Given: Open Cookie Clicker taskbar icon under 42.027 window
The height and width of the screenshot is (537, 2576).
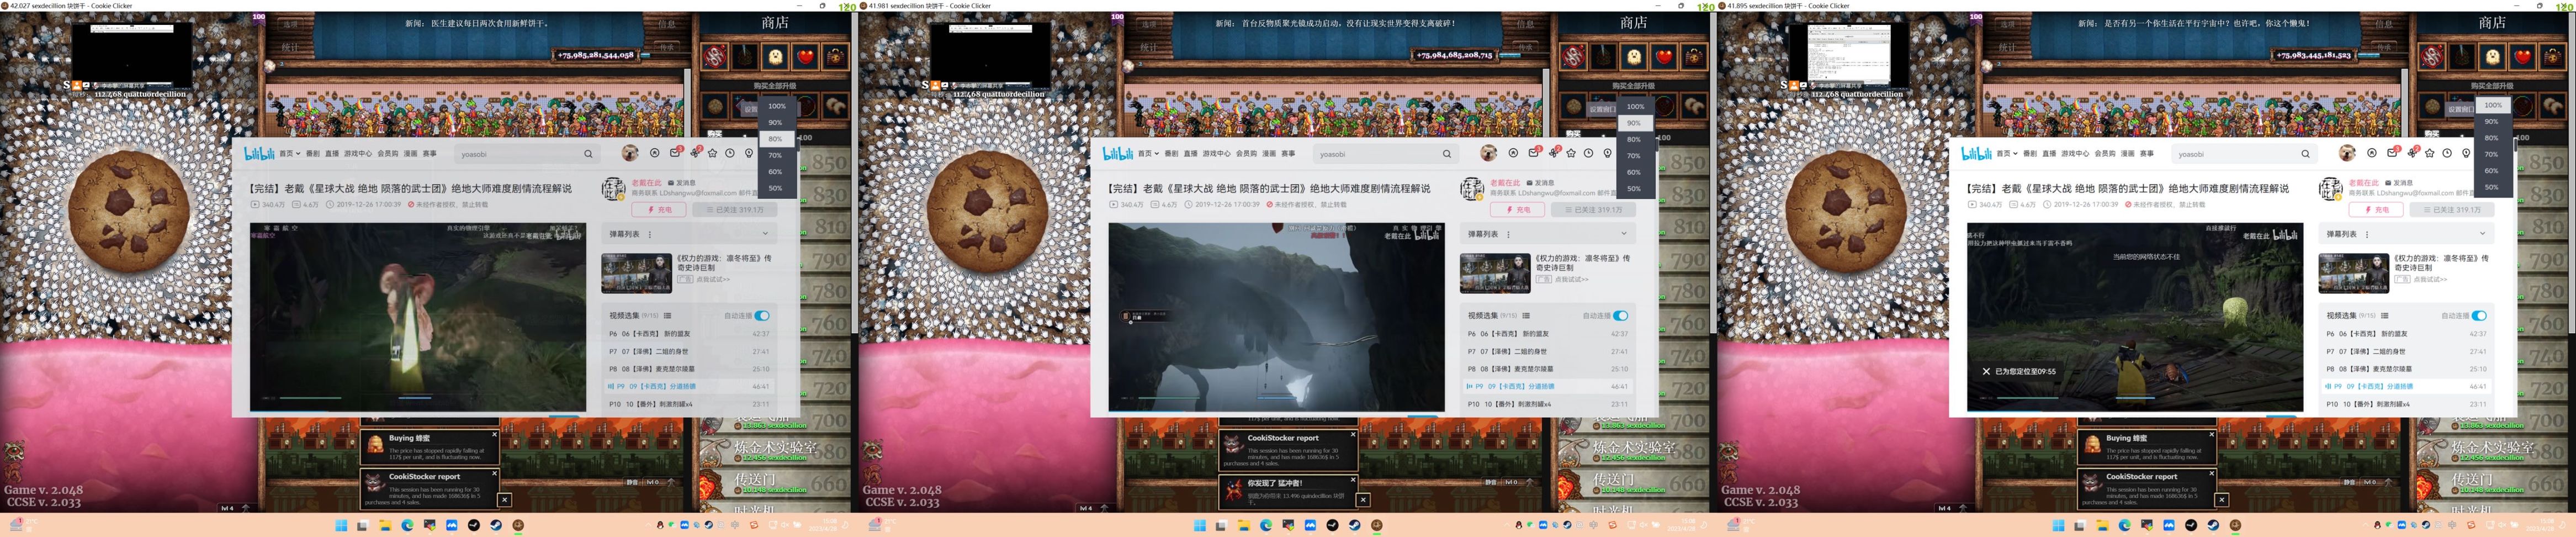Looking at the screenshot, I should (x=518, y=525).
